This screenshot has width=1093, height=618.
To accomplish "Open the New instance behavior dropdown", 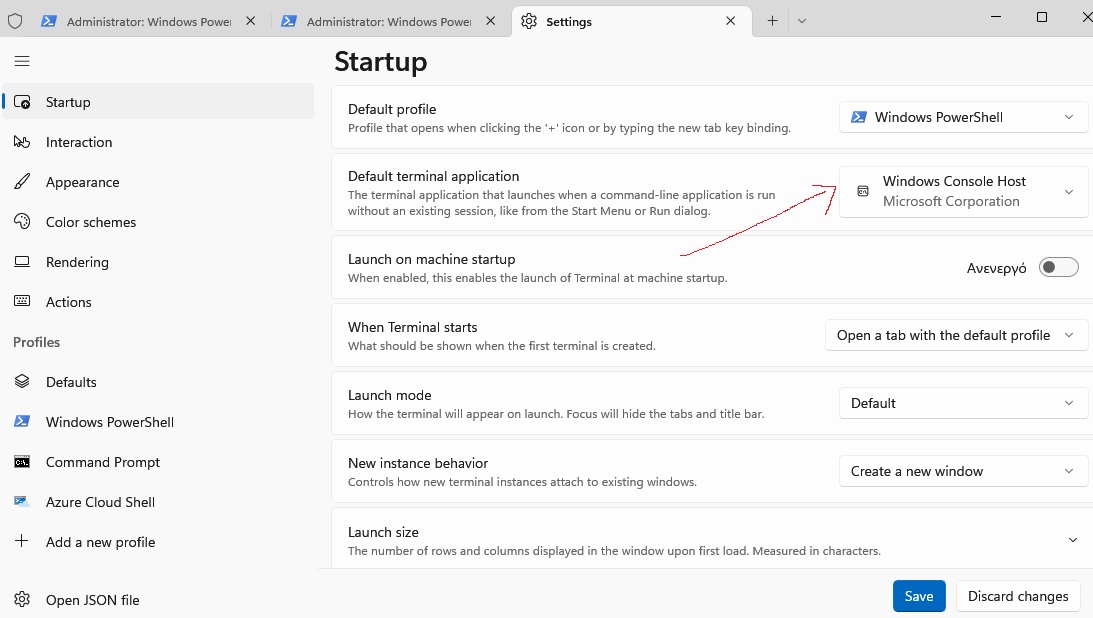I will 963,472.
